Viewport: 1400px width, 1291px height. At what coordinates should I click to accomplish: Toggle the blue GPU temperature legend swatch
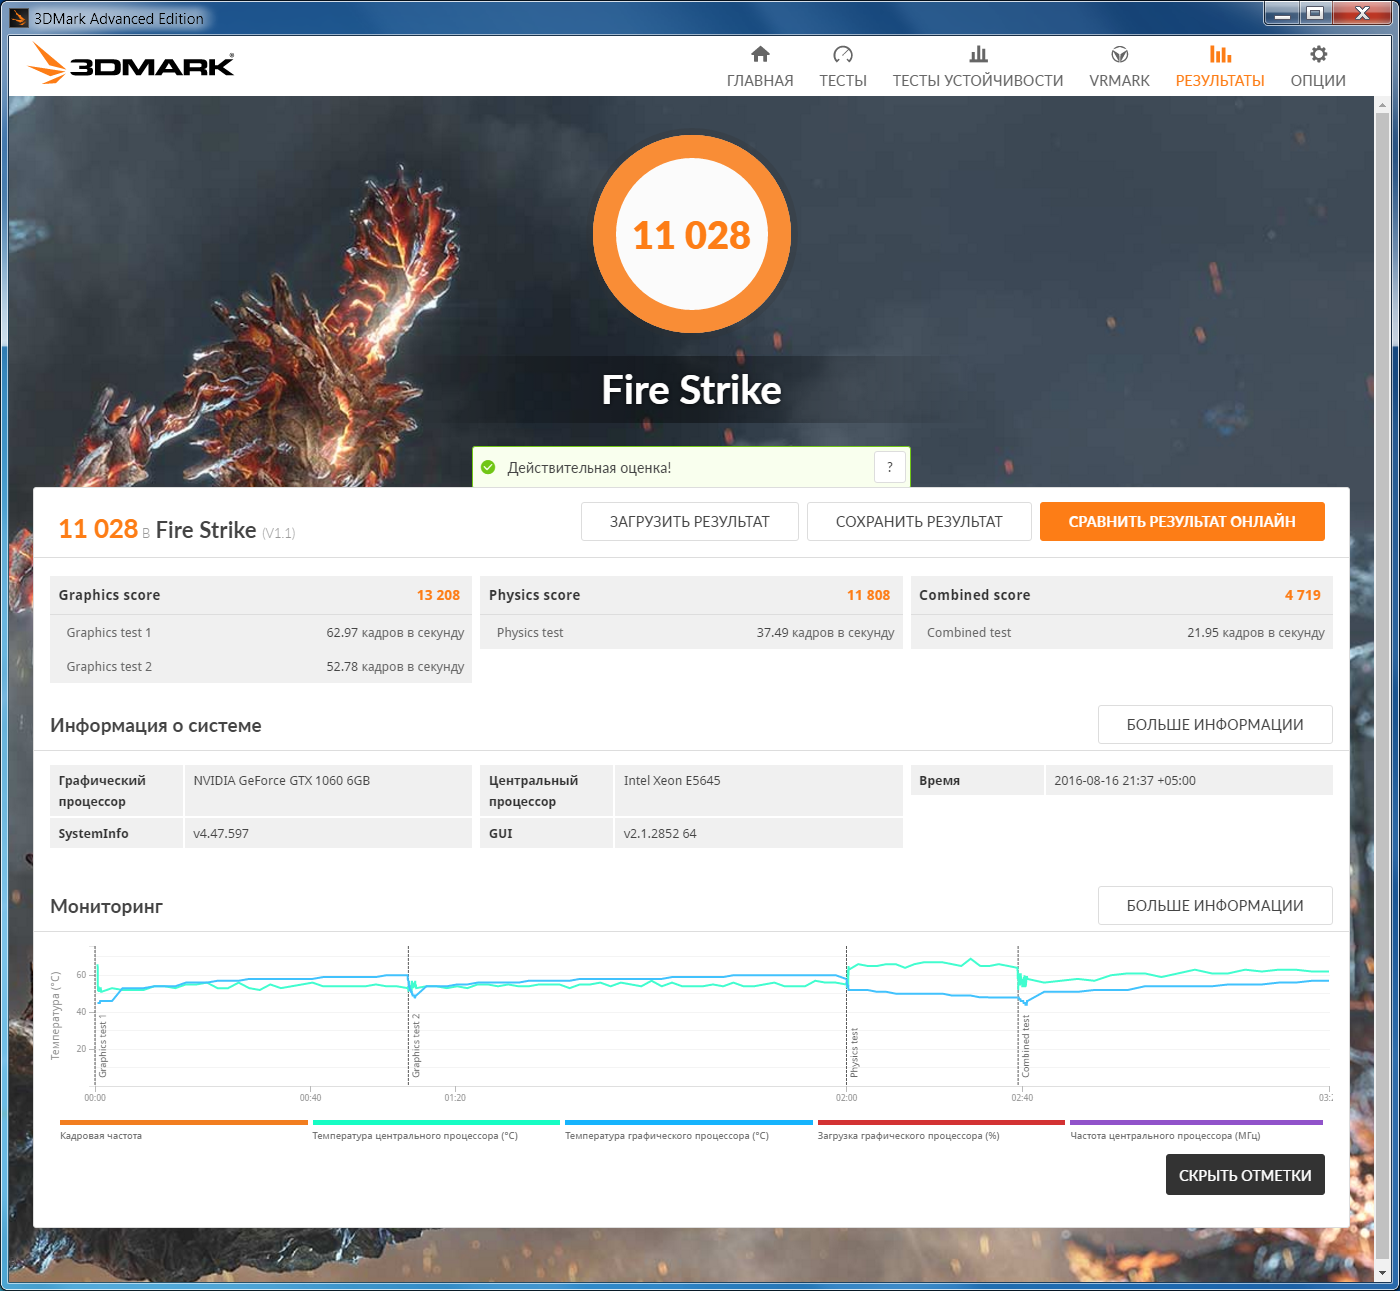[689, 1122]
